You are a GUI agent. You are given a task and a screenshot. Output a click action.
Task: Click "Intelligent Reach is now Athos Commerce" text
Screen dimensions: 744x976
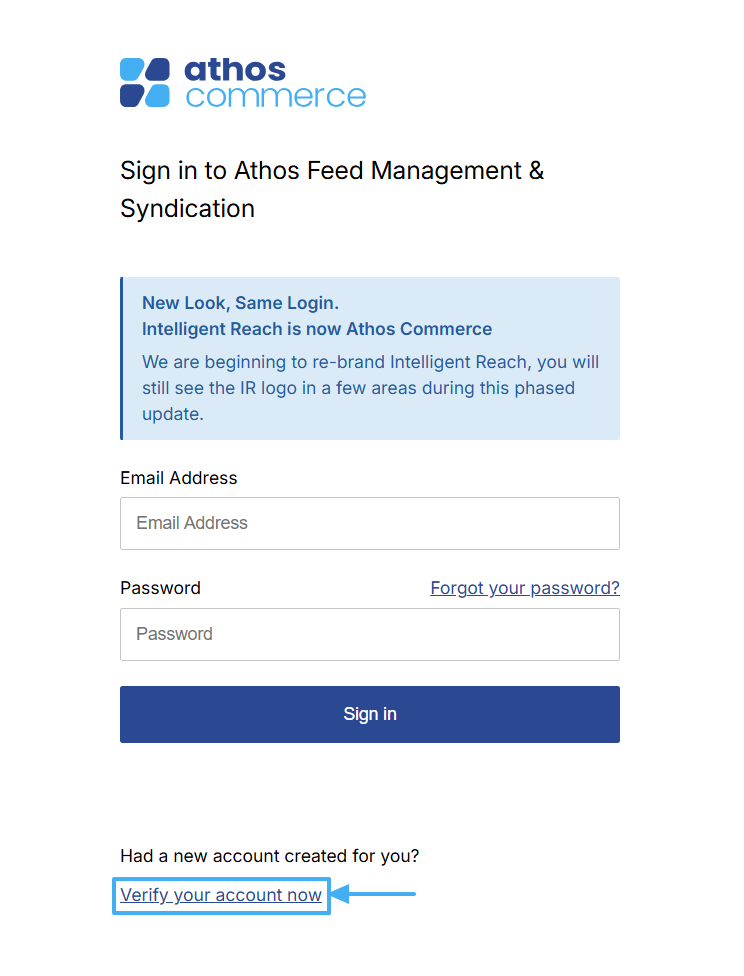pyautogui.click(x=317, y=329)
